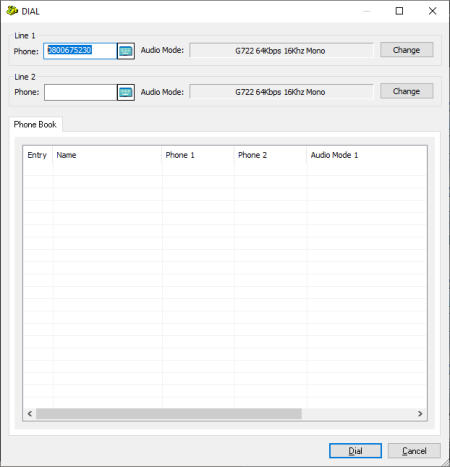Click phone book scroll left arrow
This screenshot has height=467, width=450.
30,414
